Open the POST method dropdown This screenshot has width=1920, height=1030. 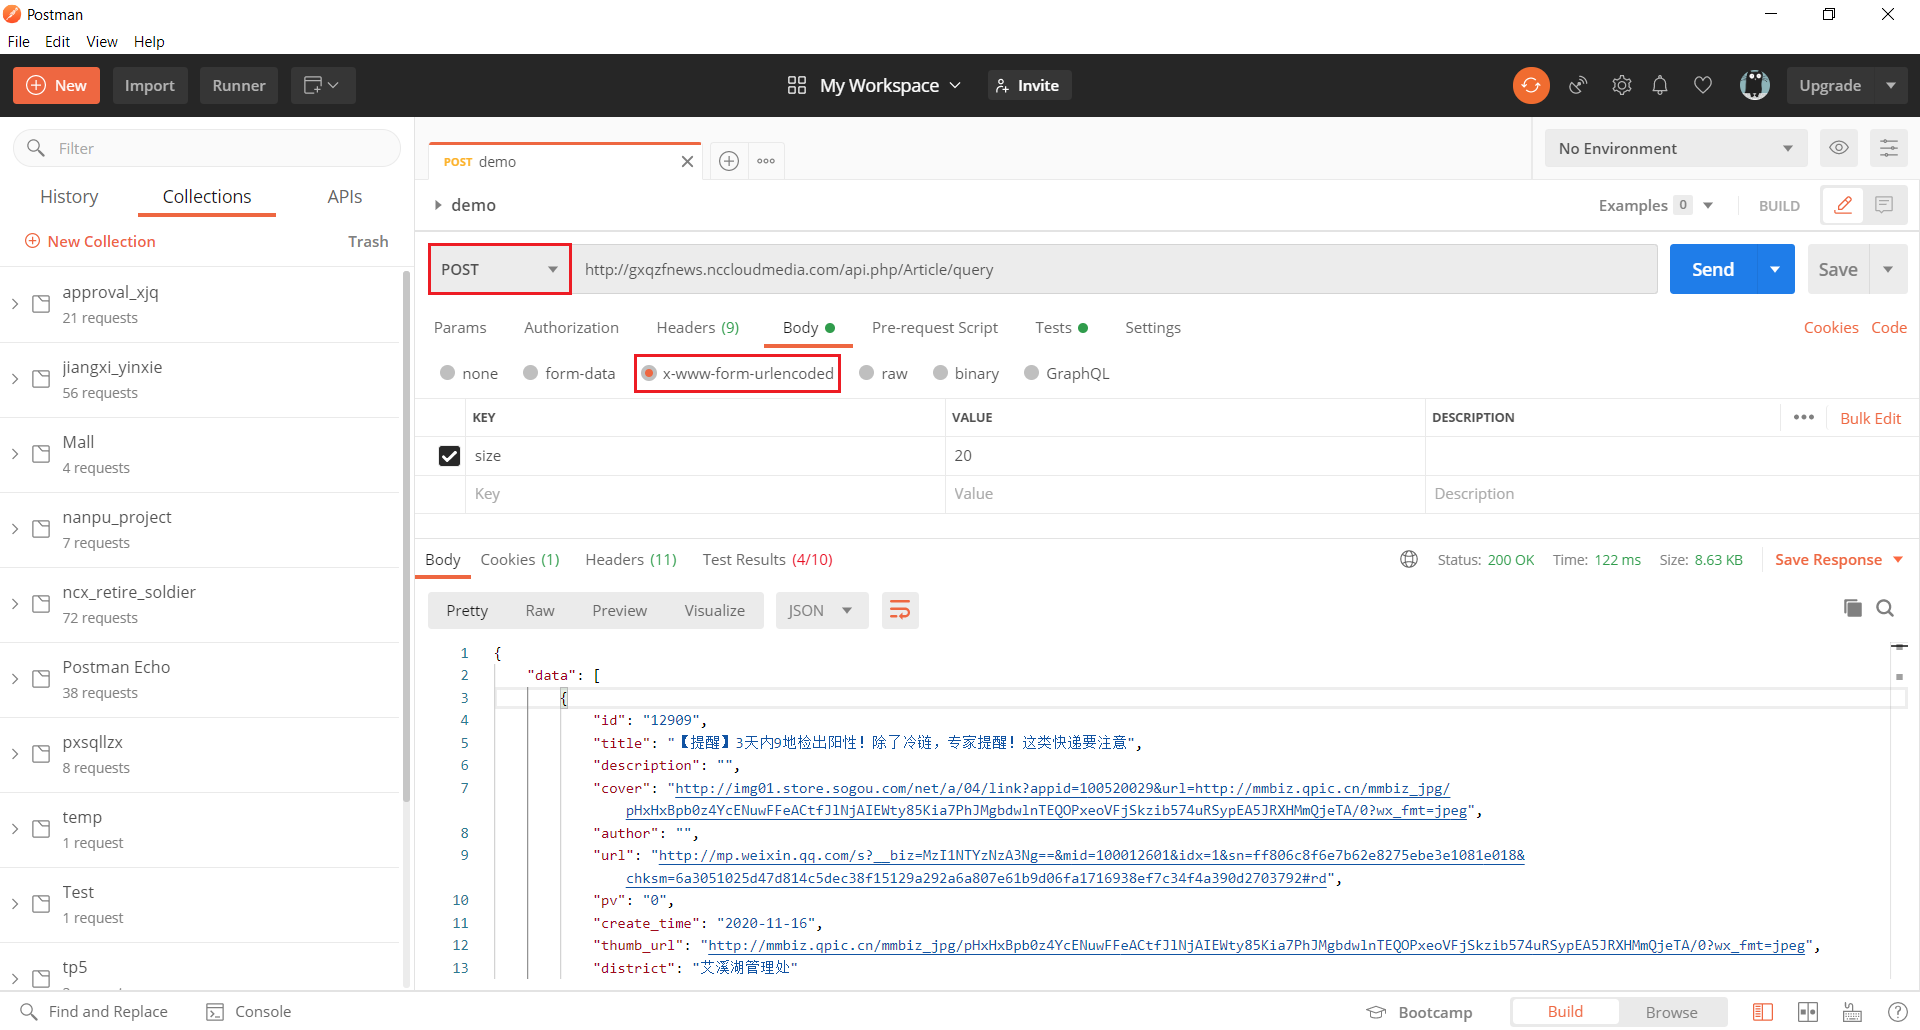pyautogui.click(x=499, y=269)
